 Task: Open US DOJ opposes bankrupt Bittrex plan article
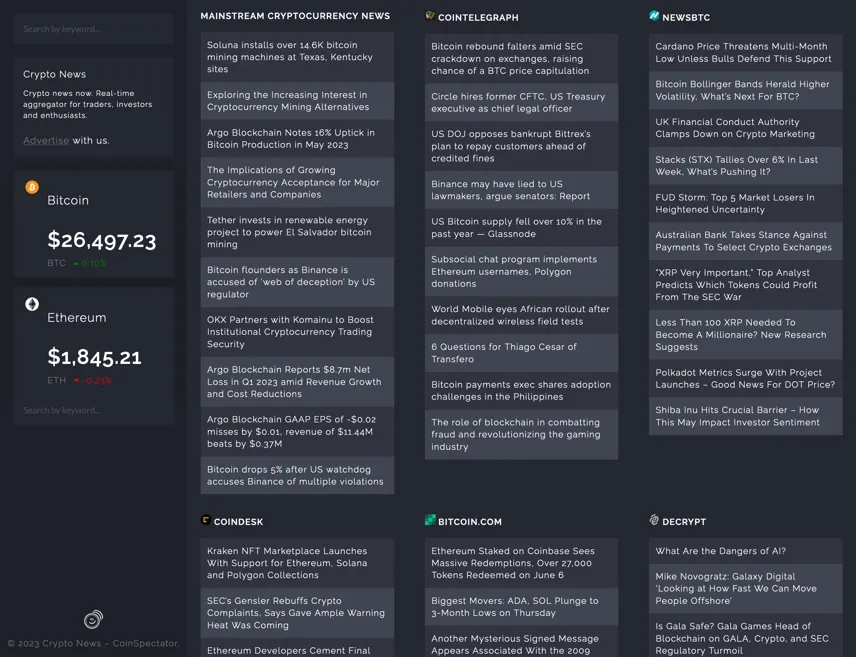click(x=521, y=146)
